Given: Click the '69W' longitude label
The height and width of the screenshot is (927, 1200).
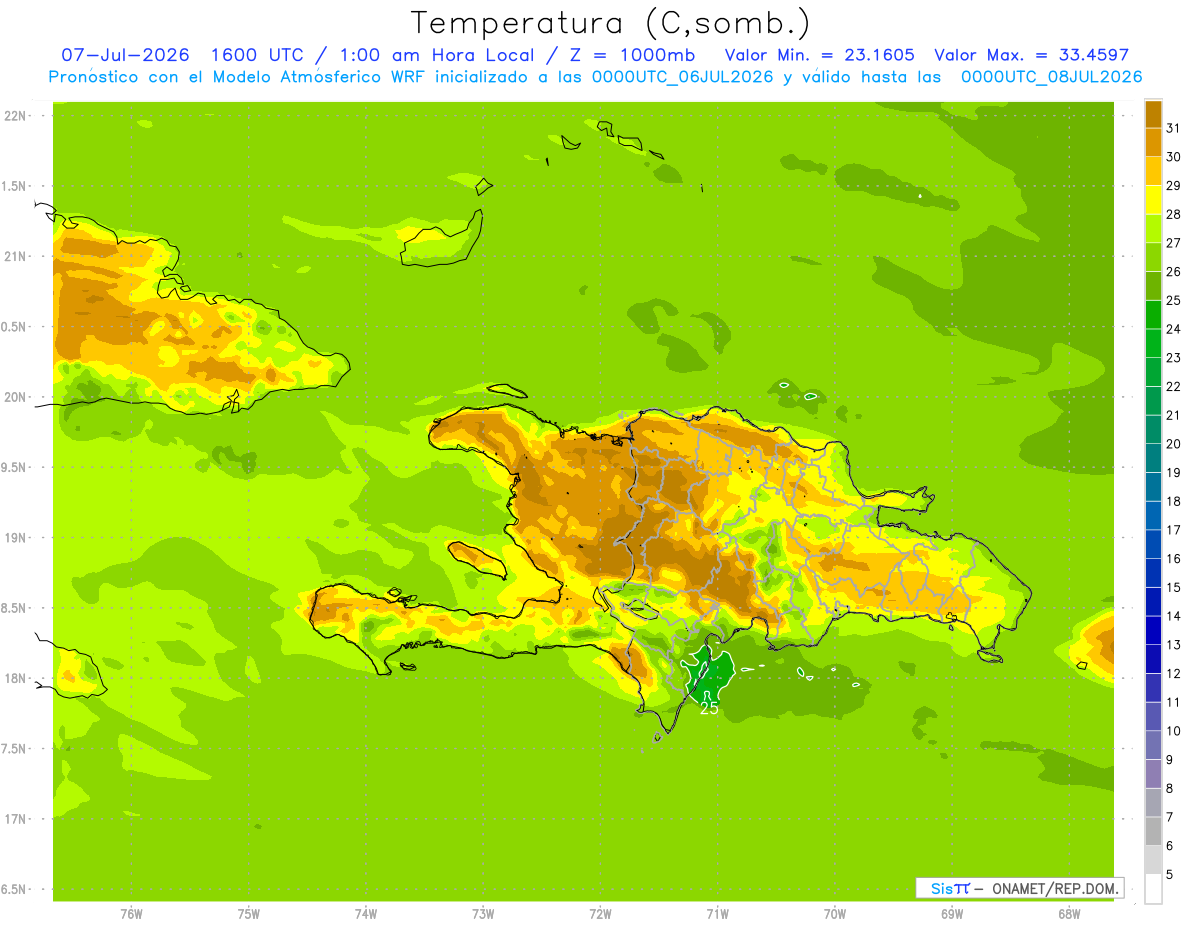Looking at the screenshot, I should coord(952,914).
